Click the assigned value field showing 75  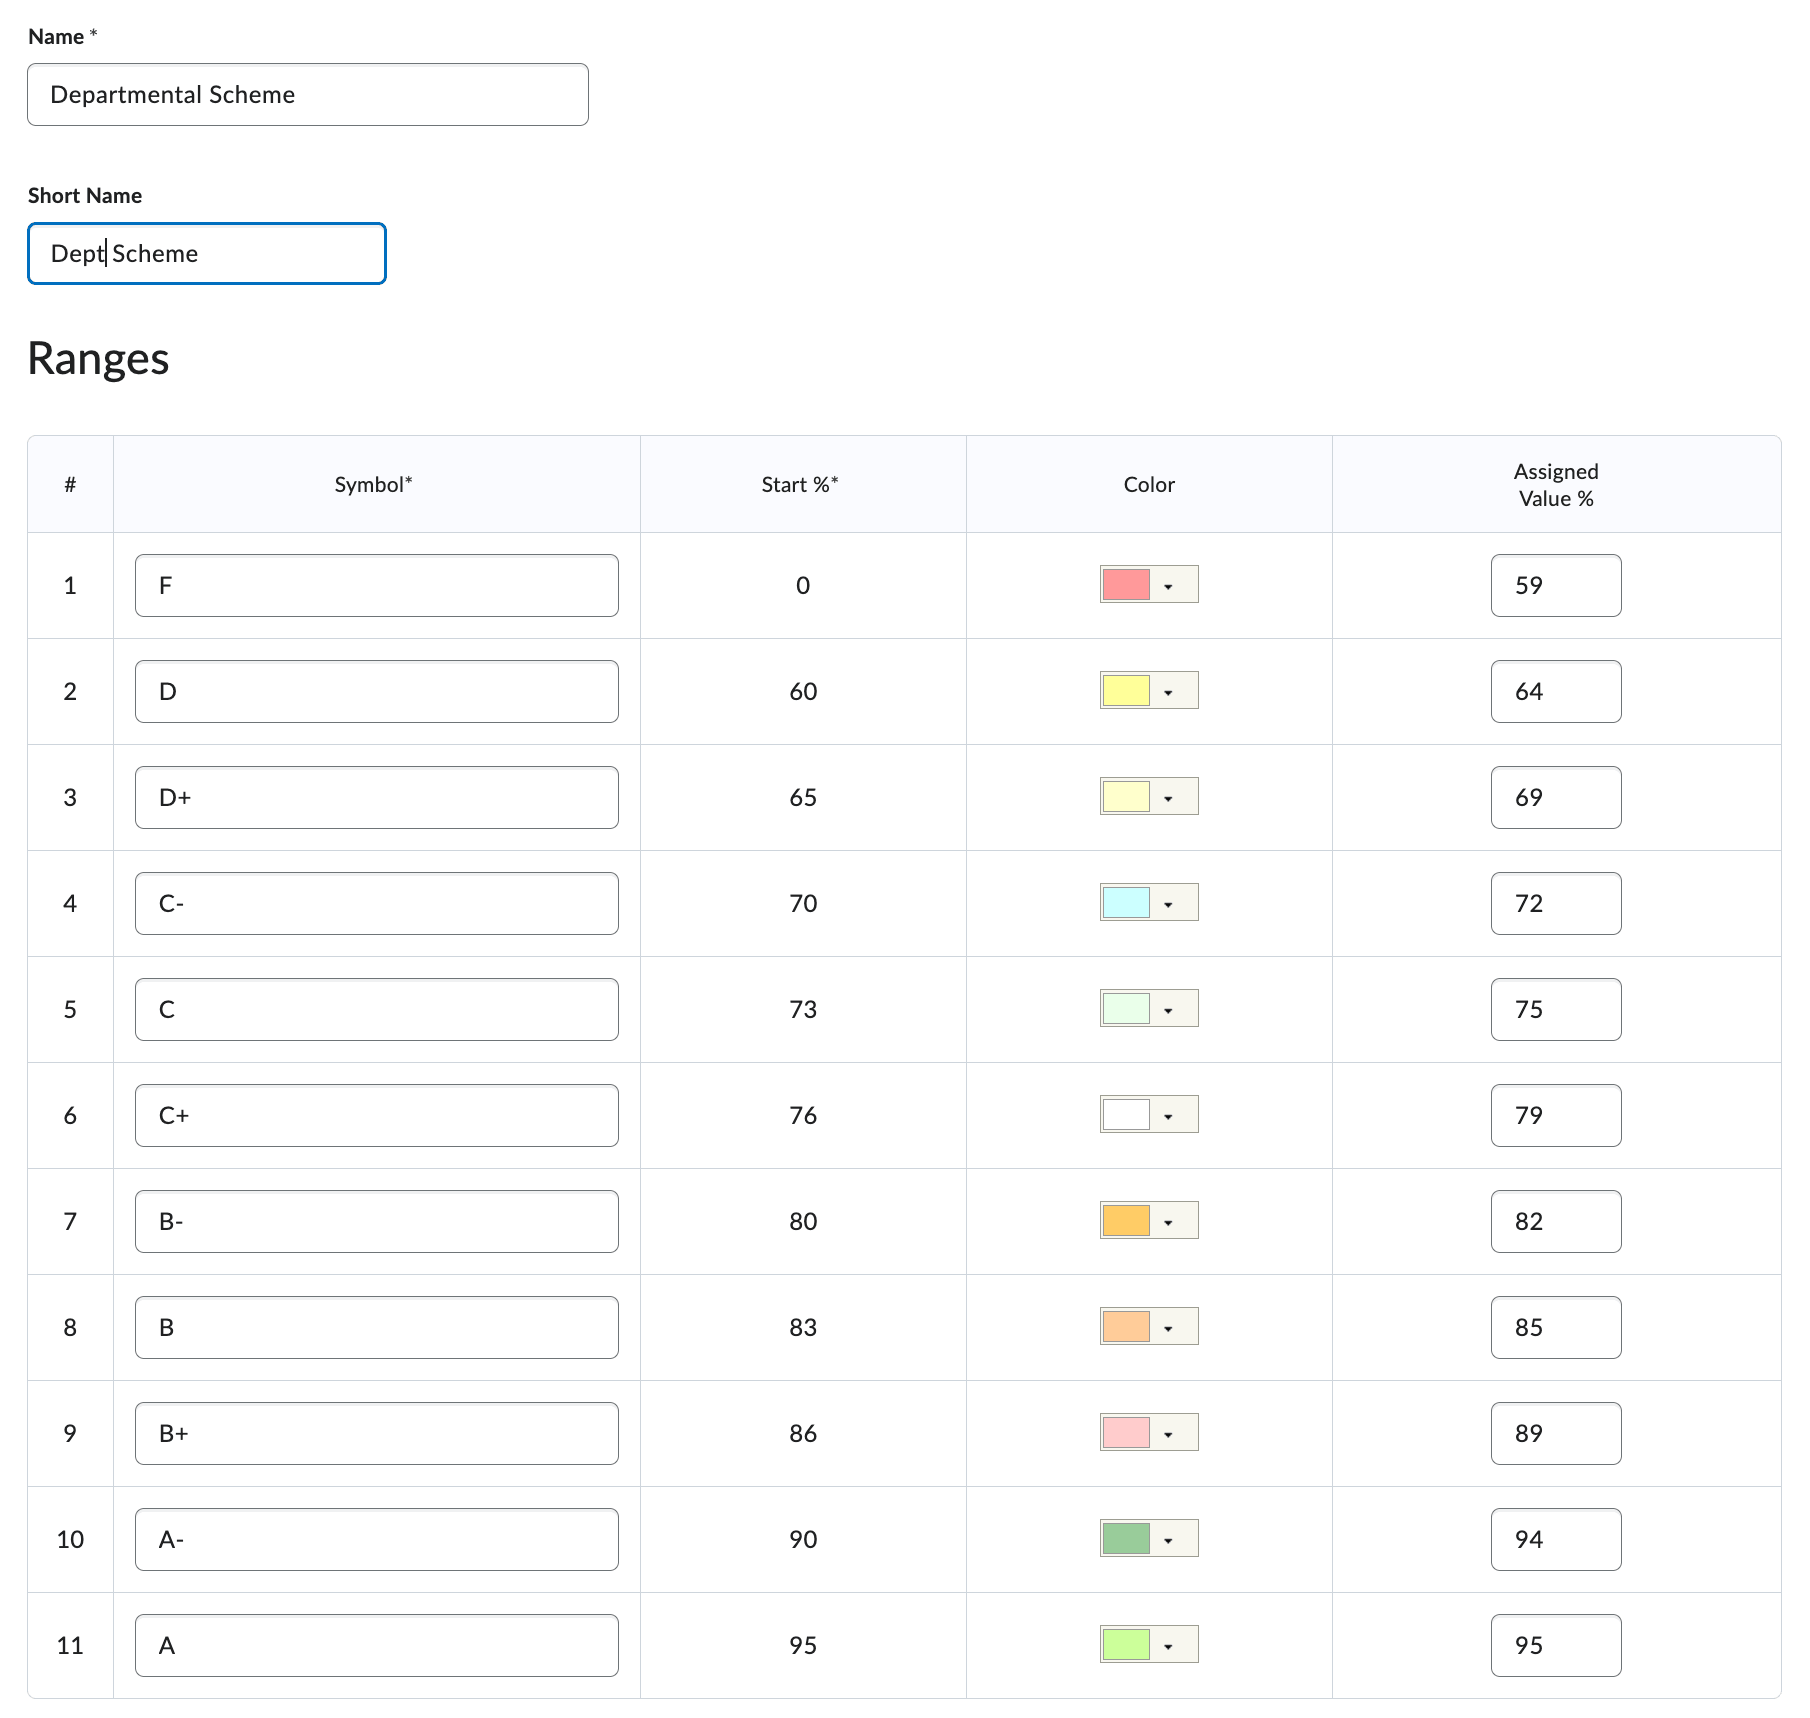coord(1556,1010)
